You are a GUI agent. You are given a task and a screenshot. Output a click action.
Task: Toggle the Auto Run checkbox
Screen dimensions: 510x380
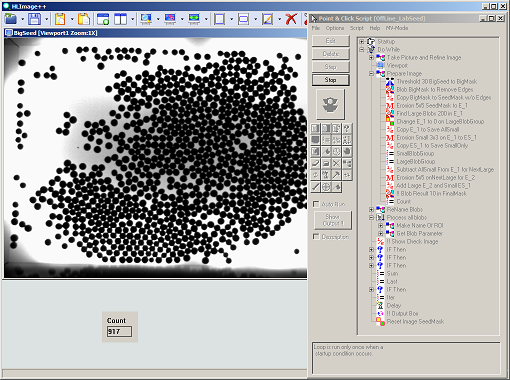click(316, 204)
